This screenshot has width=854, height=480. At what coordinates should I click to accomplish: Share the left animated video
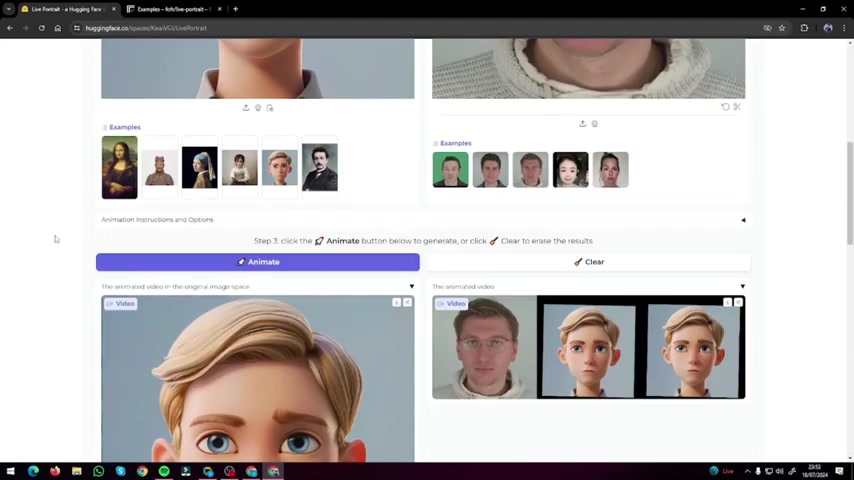pyautogui.click(x=407, y=302)
